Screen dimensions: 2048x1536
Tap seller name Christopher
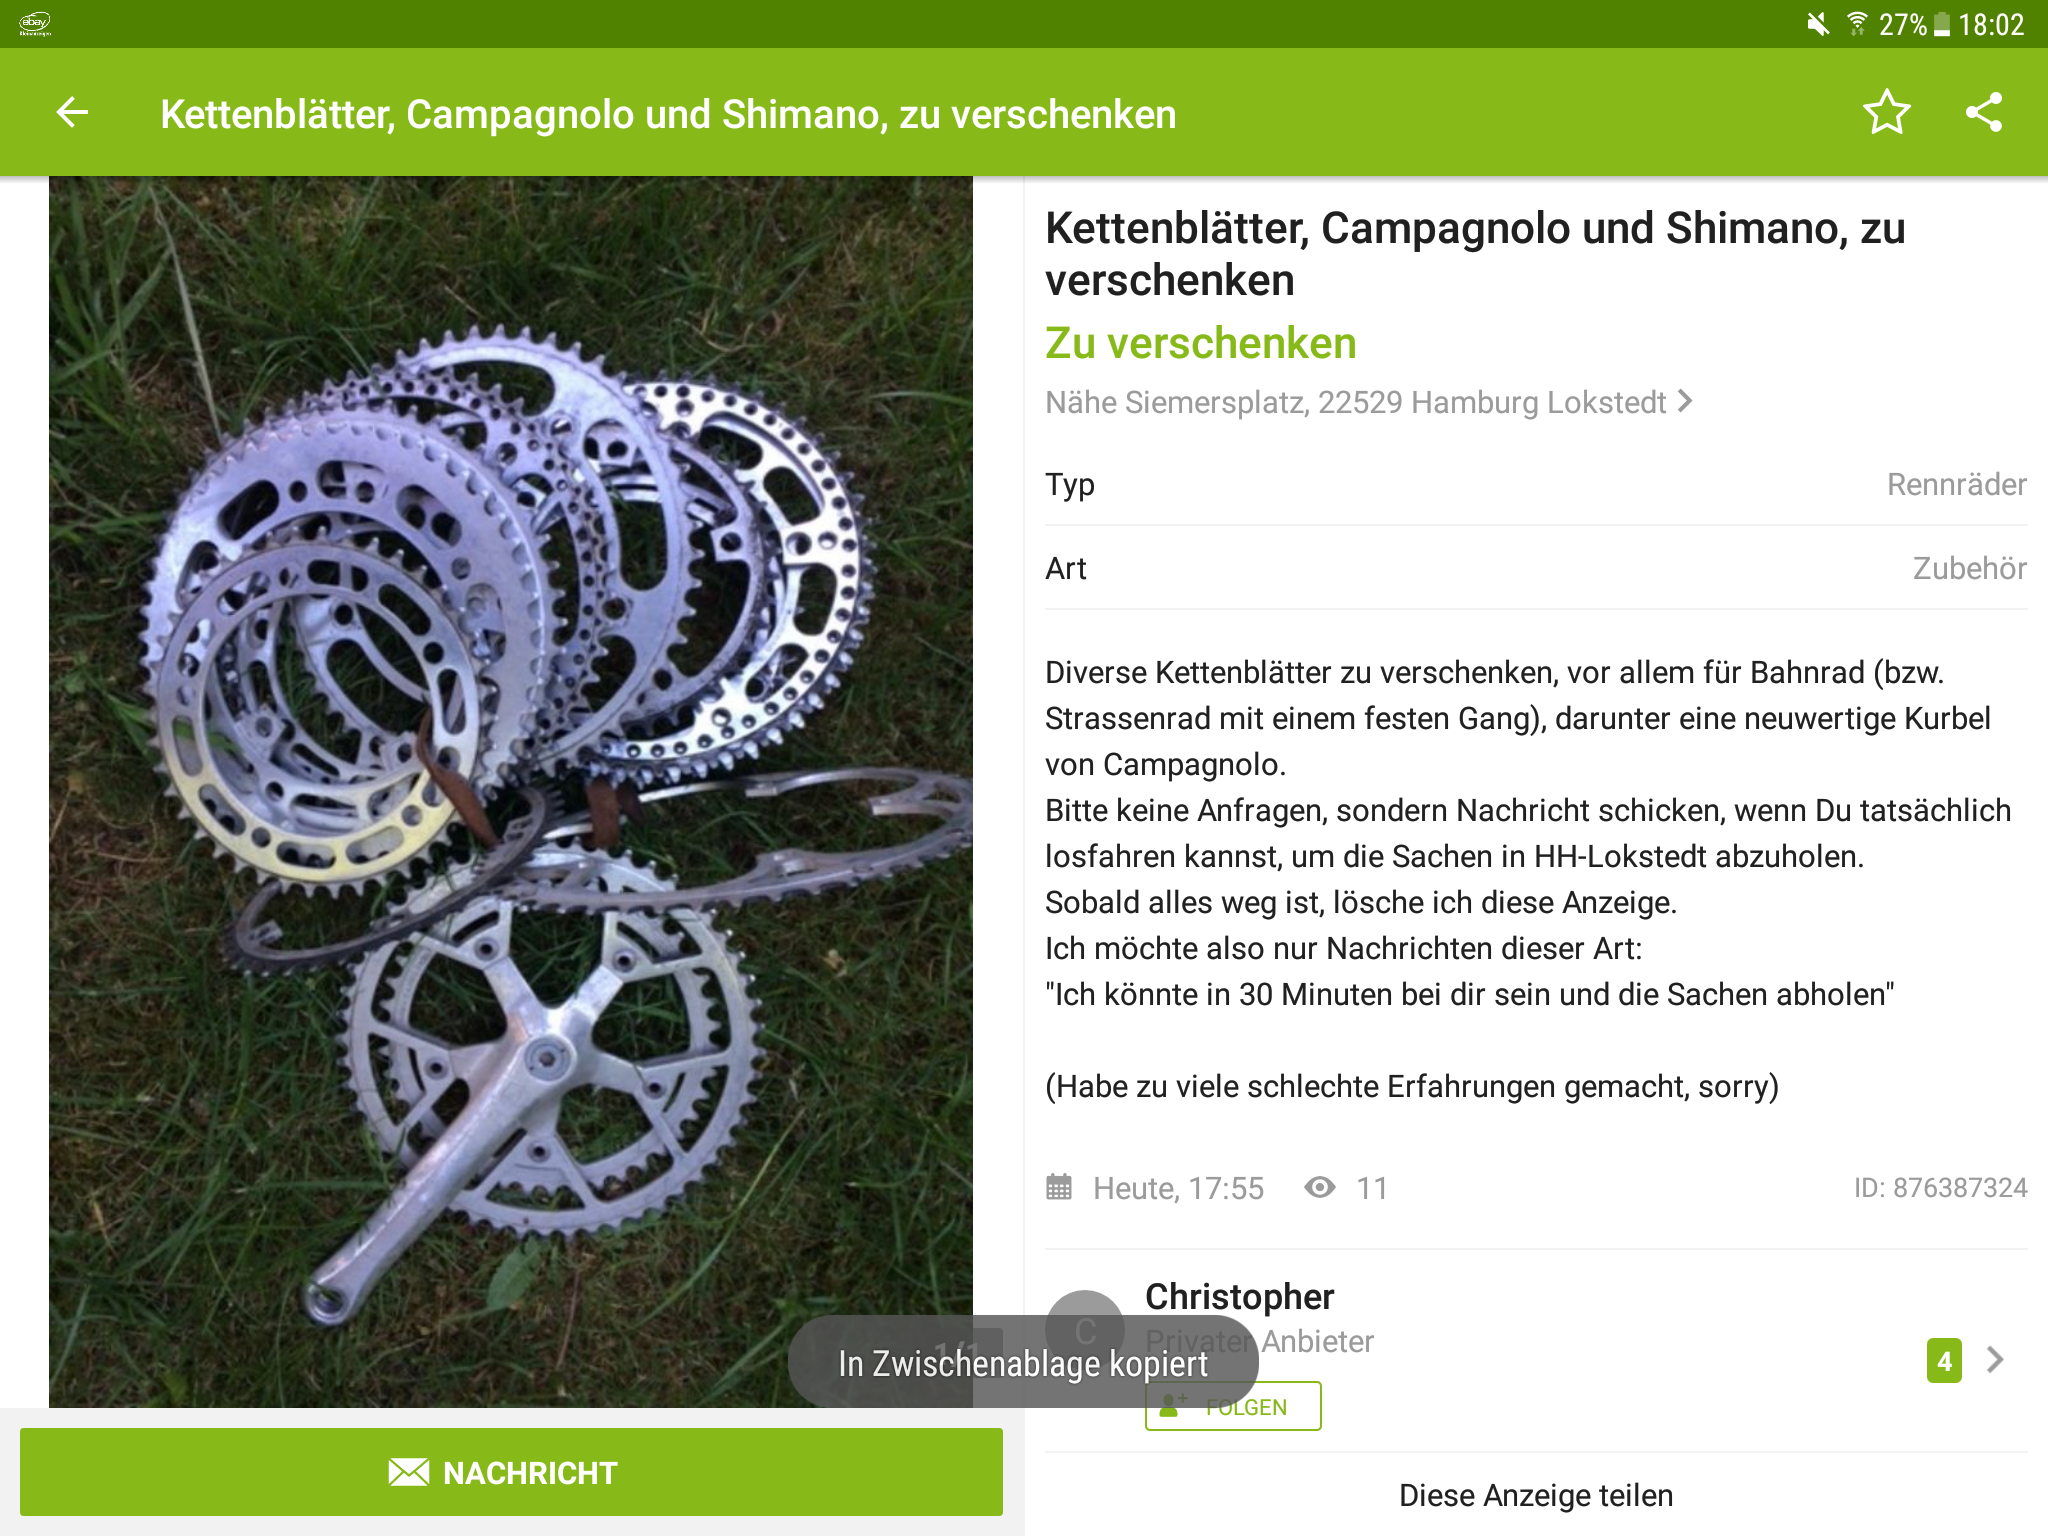coord(1239,1296)
